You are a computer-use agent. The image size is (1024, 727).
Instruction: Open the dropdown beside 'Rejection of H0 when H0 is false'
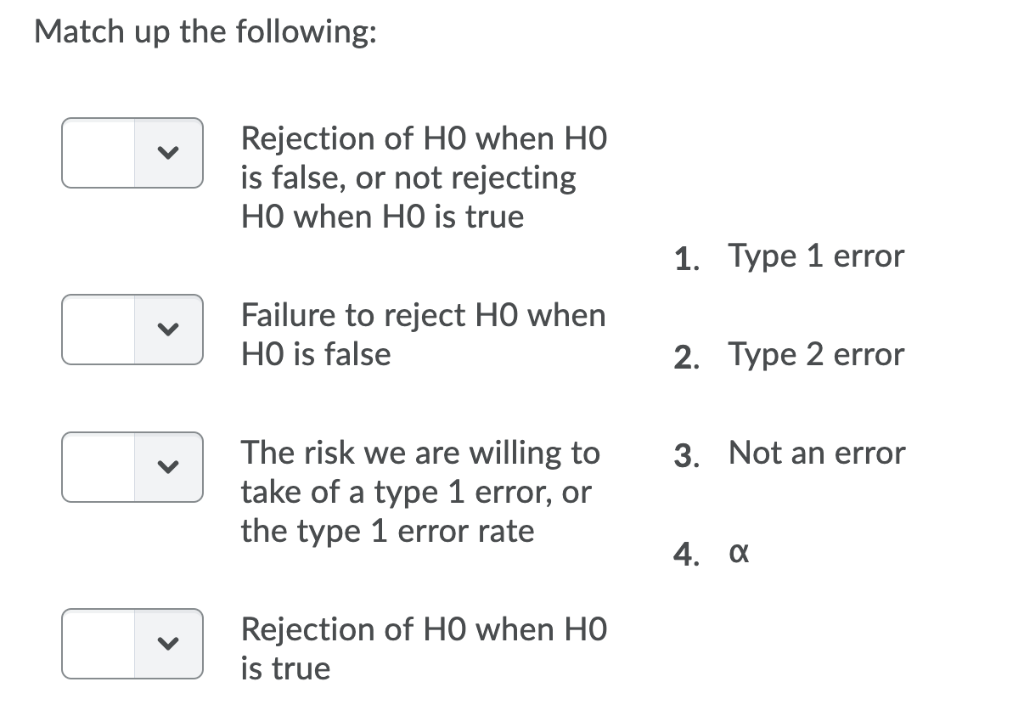[132, 152]
